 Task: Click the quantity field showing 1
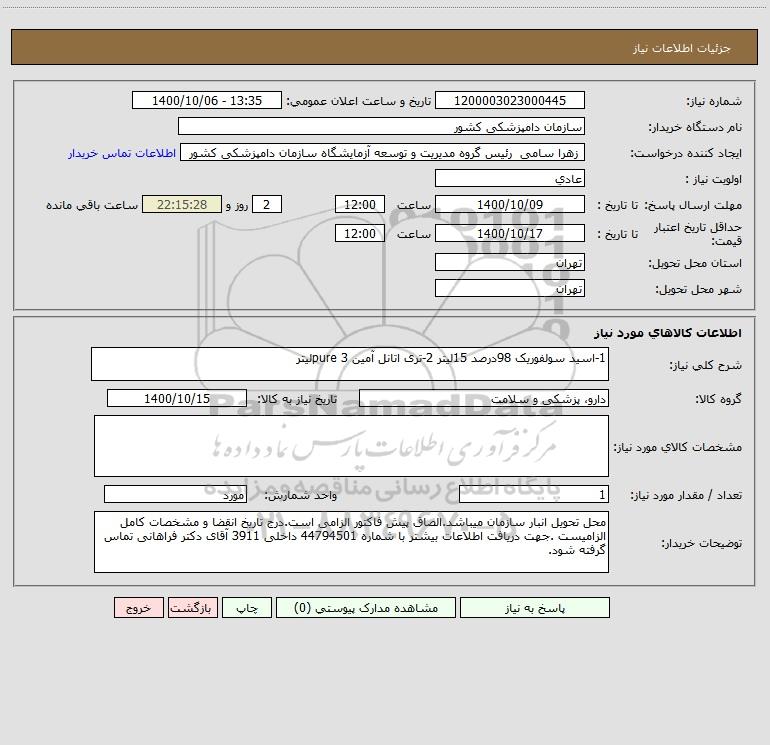[x=534, y=494]
